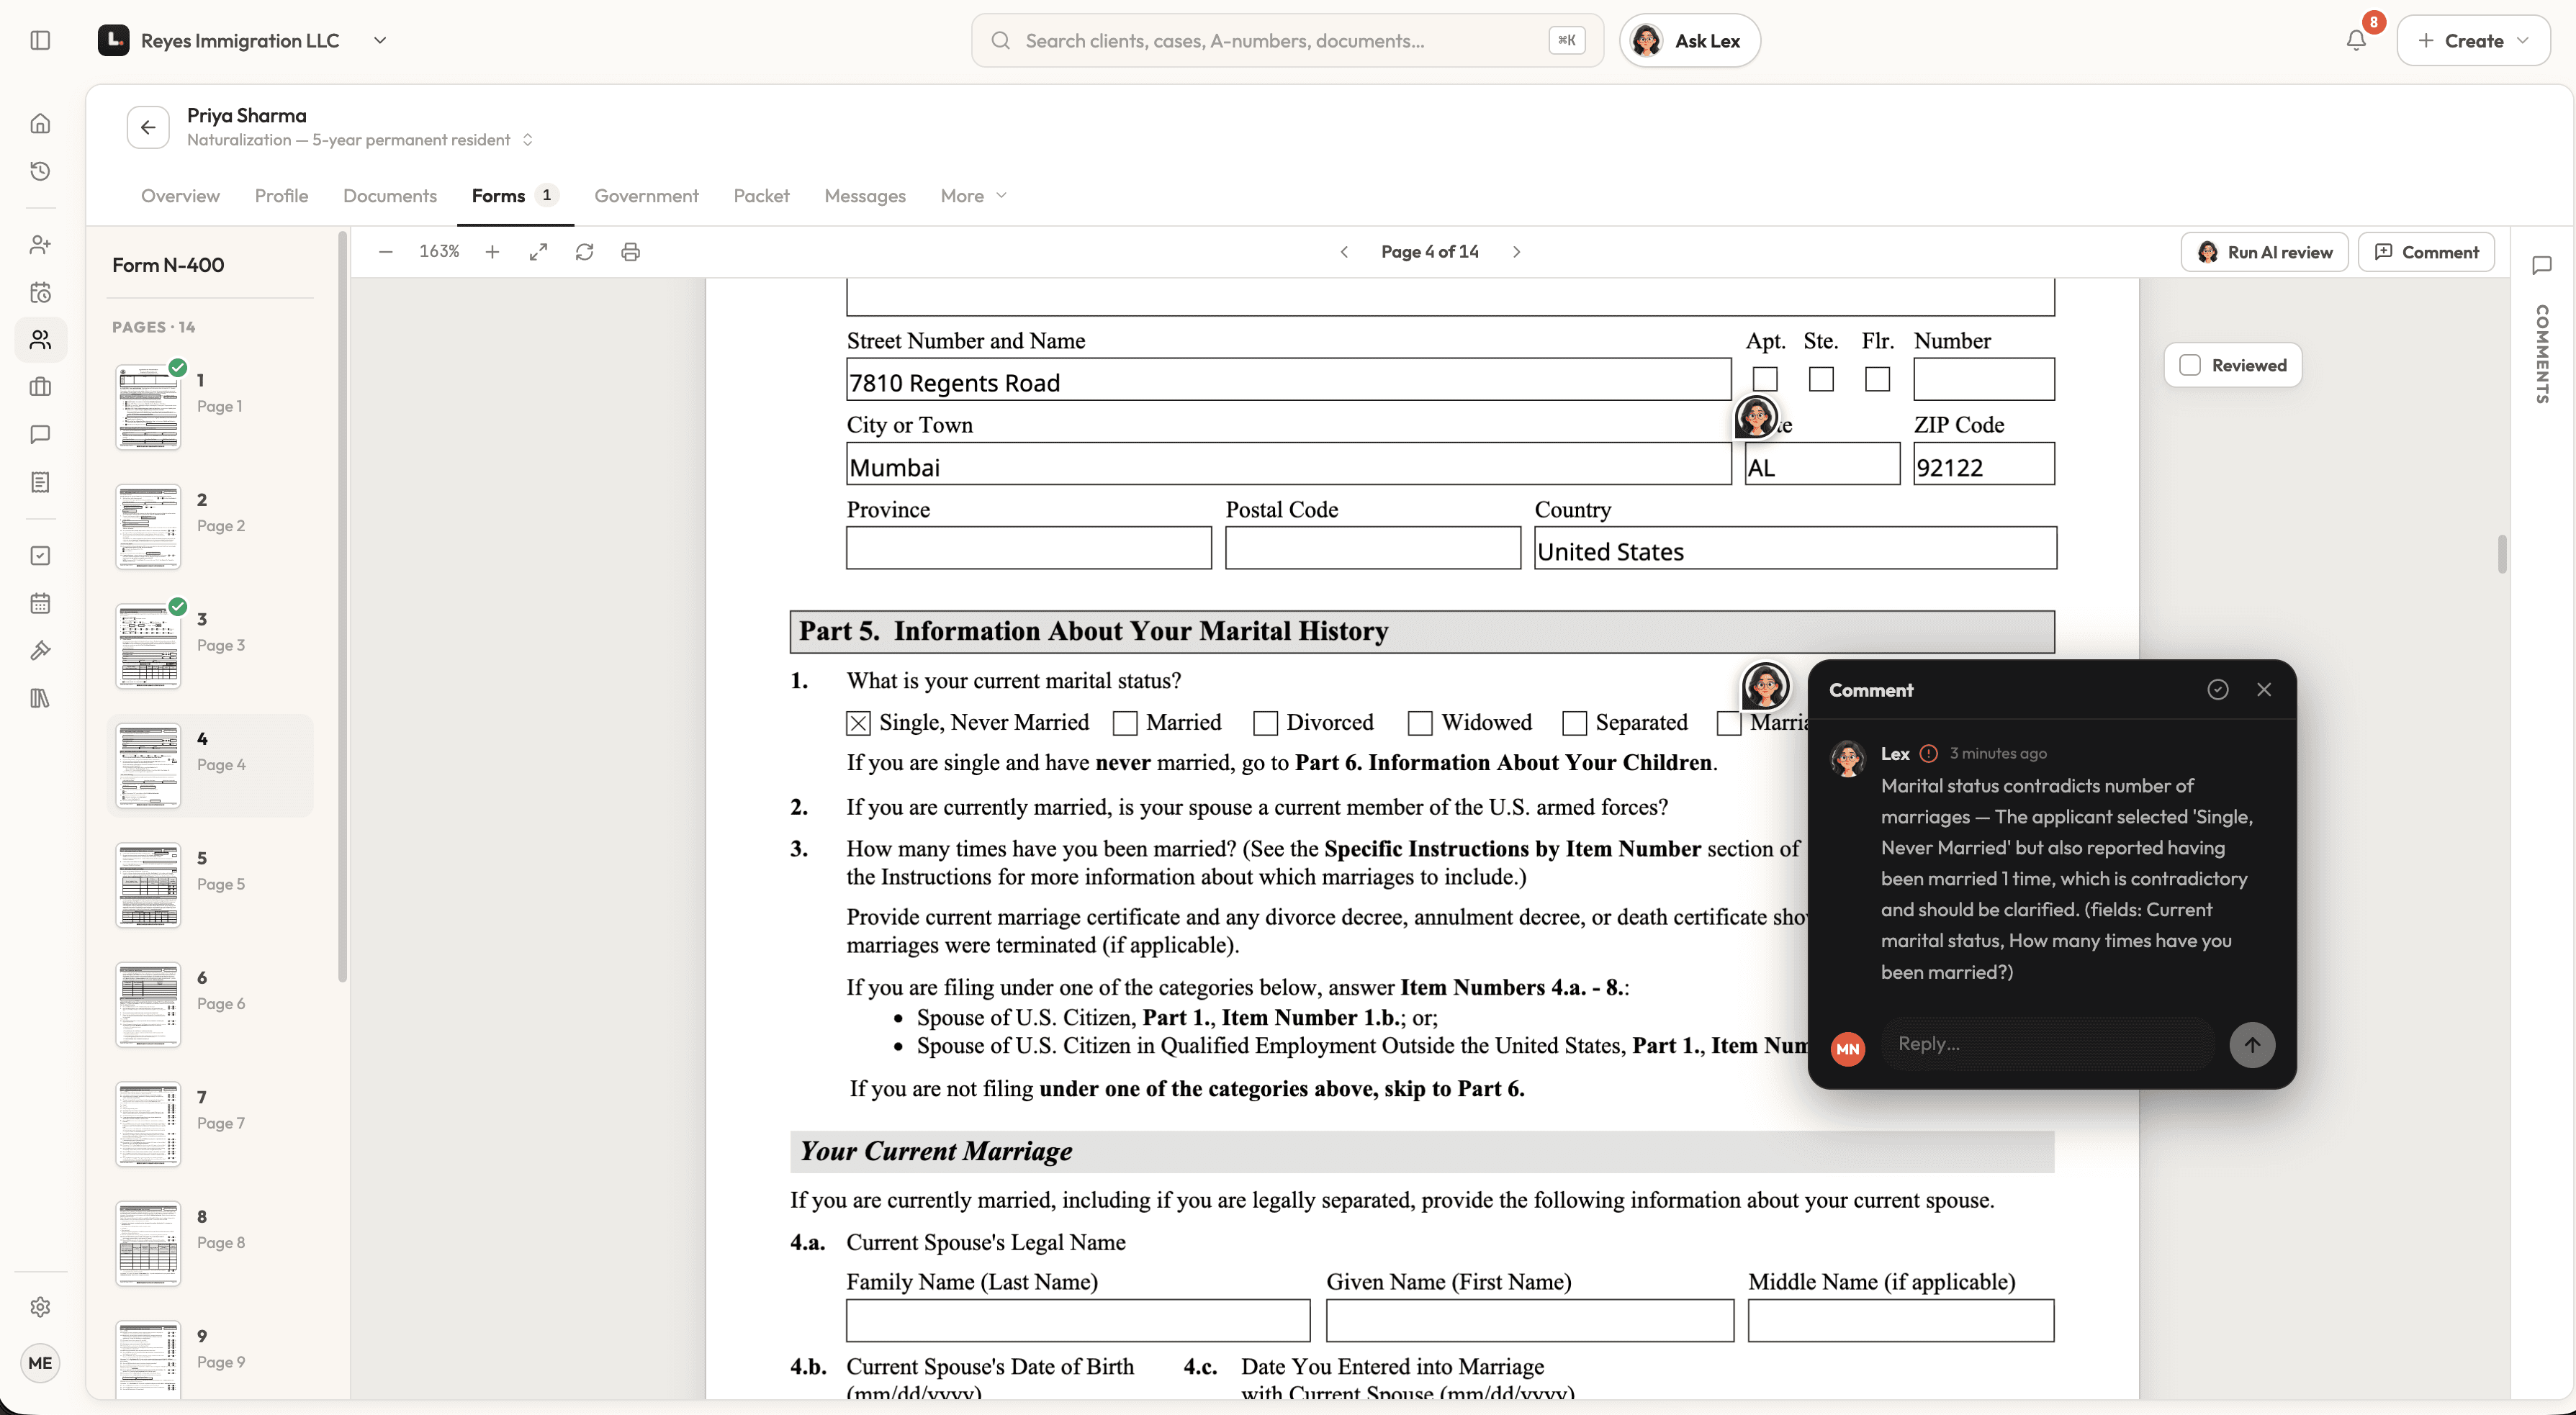Open the history clock icon in sidebar
The image size is (2576, 1415).
(x=40, y=171)
